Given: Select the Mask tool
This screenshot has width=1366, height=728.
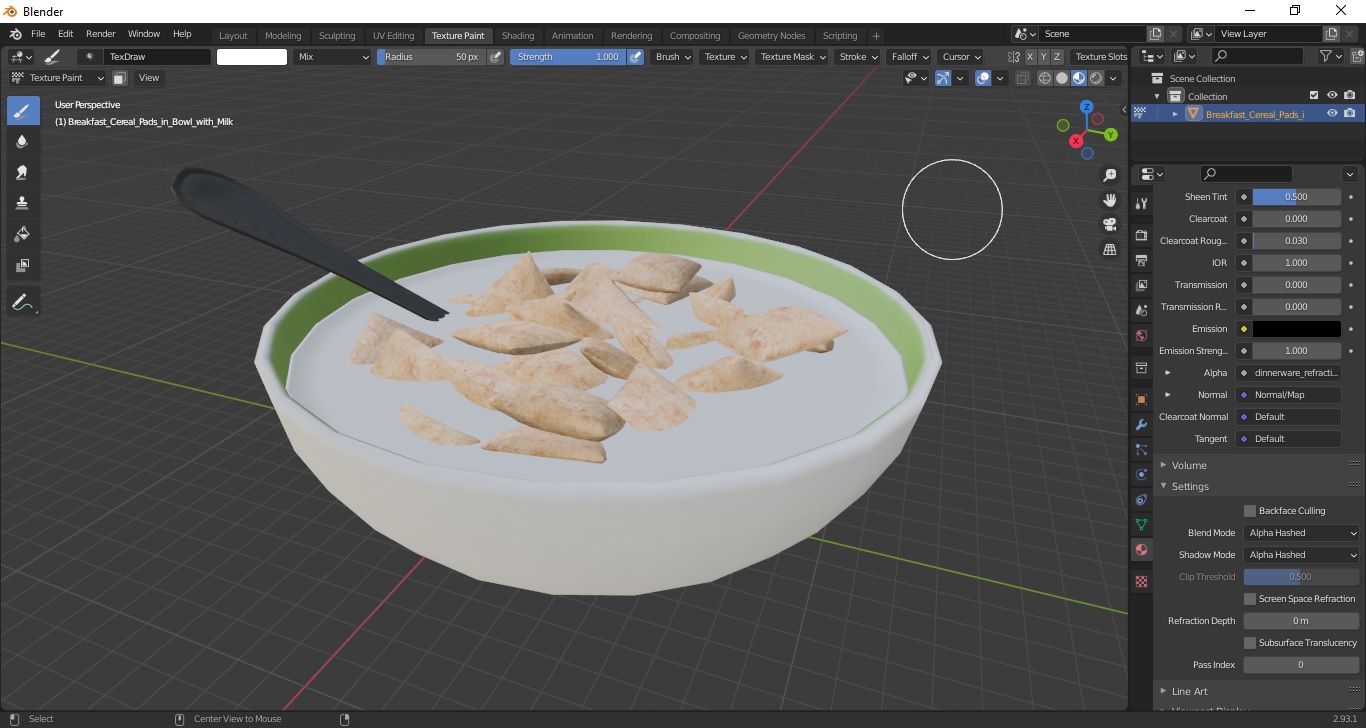Looking at the screenshot, I should [x=23, y=265].
